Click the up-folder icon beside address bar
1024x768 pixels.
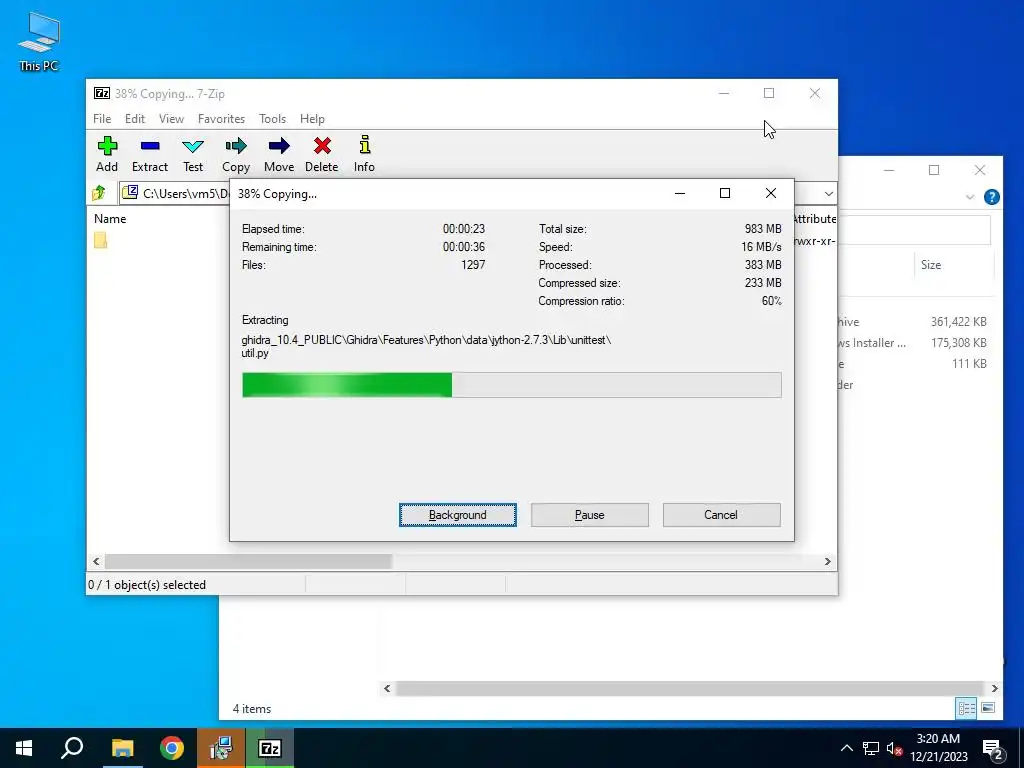99,193
